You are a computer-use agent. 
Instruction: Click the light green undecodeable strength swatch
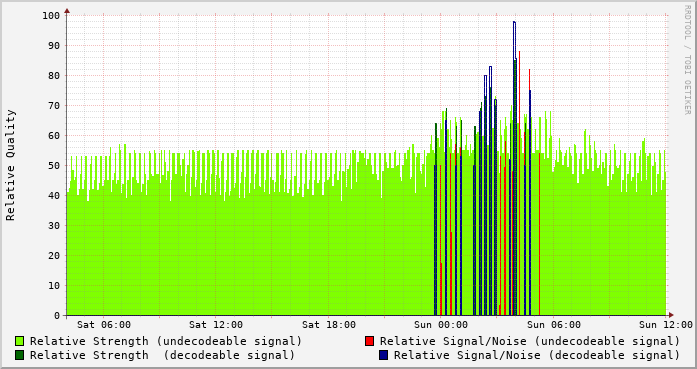pyautogui.click(x=20, y=341)
